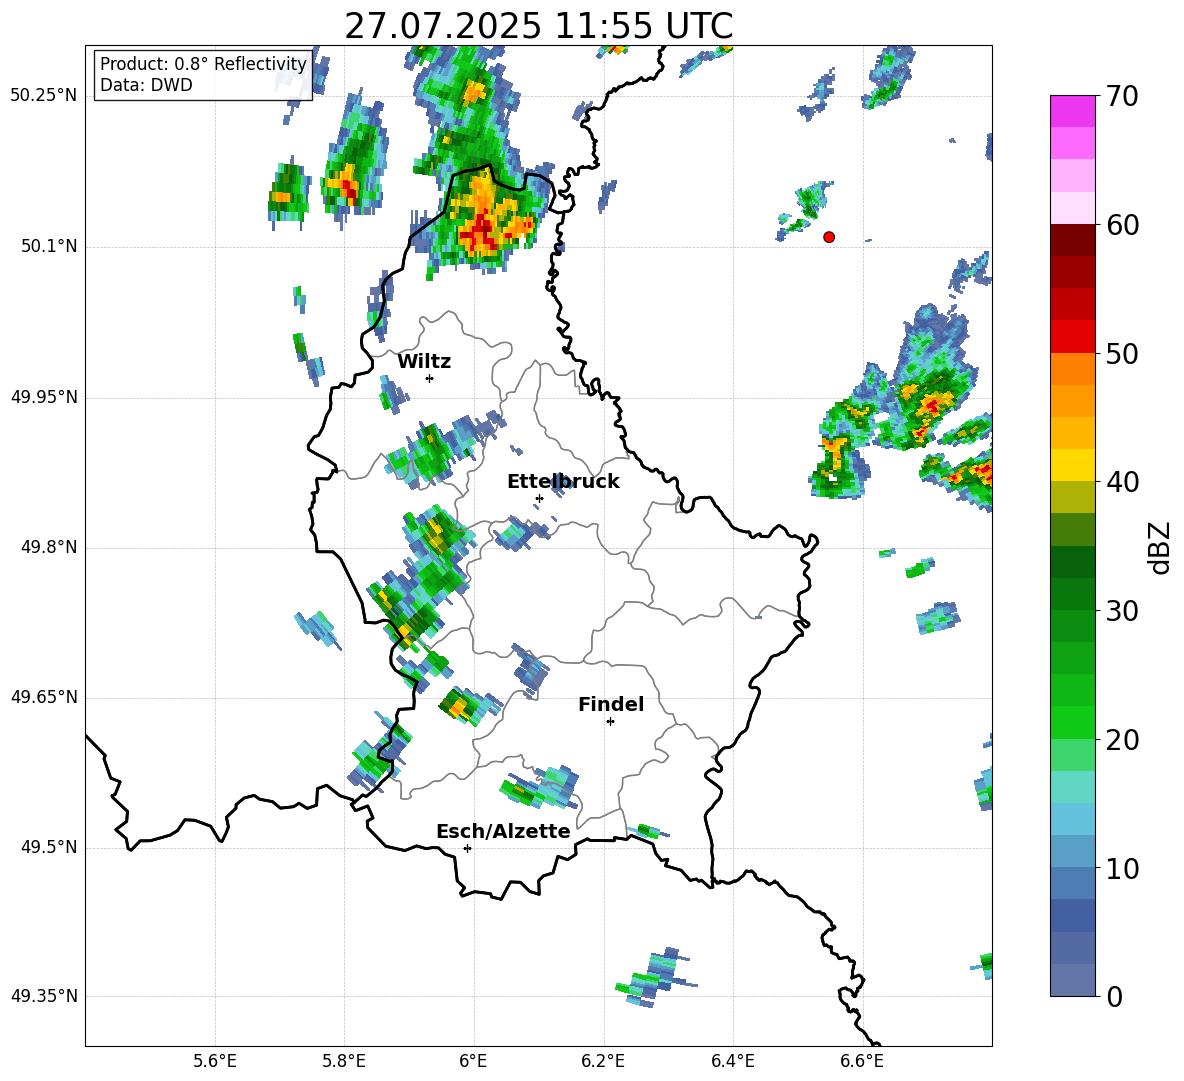Viewport: 1184px width, 1081px height.
Task: Click the 49.95°N latitude label
Action: pos(44,397)
